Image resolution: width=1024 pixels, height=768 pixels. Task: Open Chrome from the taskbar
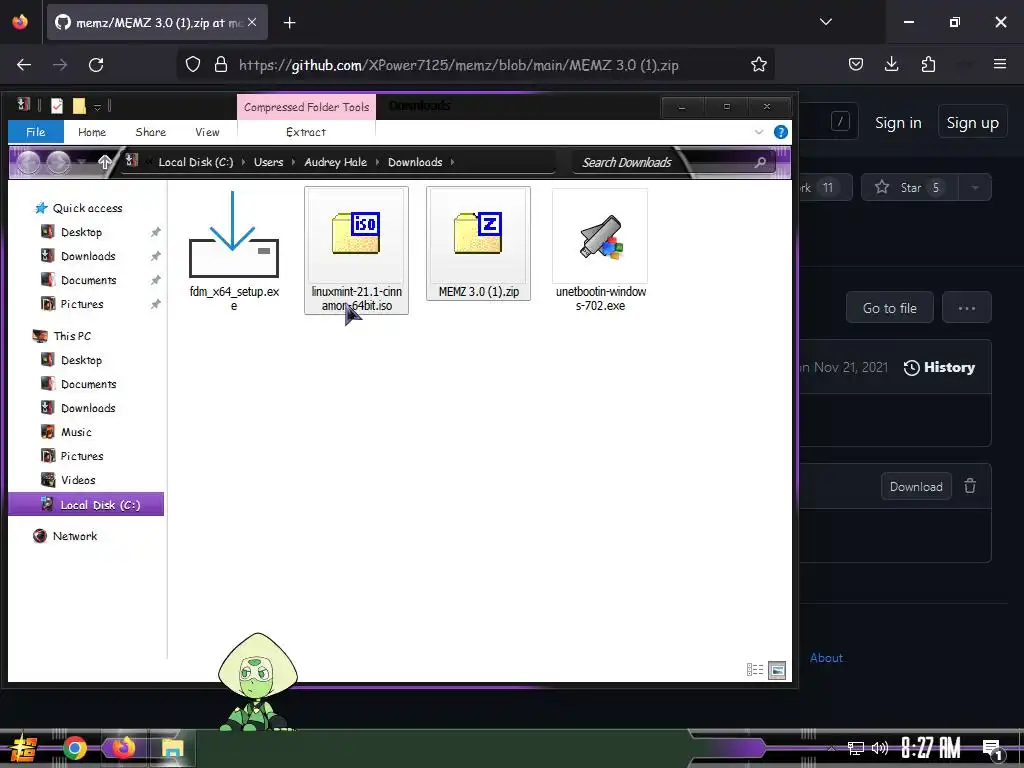point(74,748)
